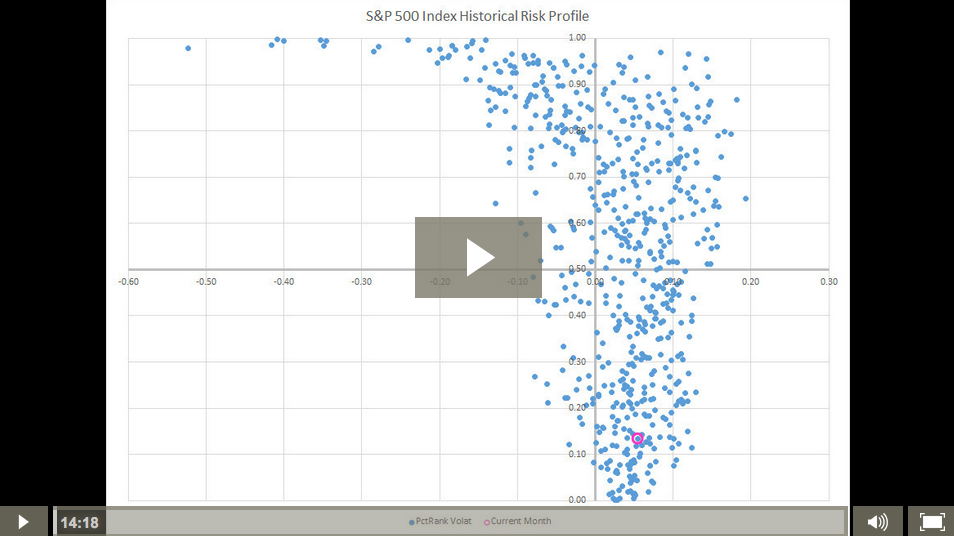Click the 1.00 y-axis label at top

tap(577, 38)
